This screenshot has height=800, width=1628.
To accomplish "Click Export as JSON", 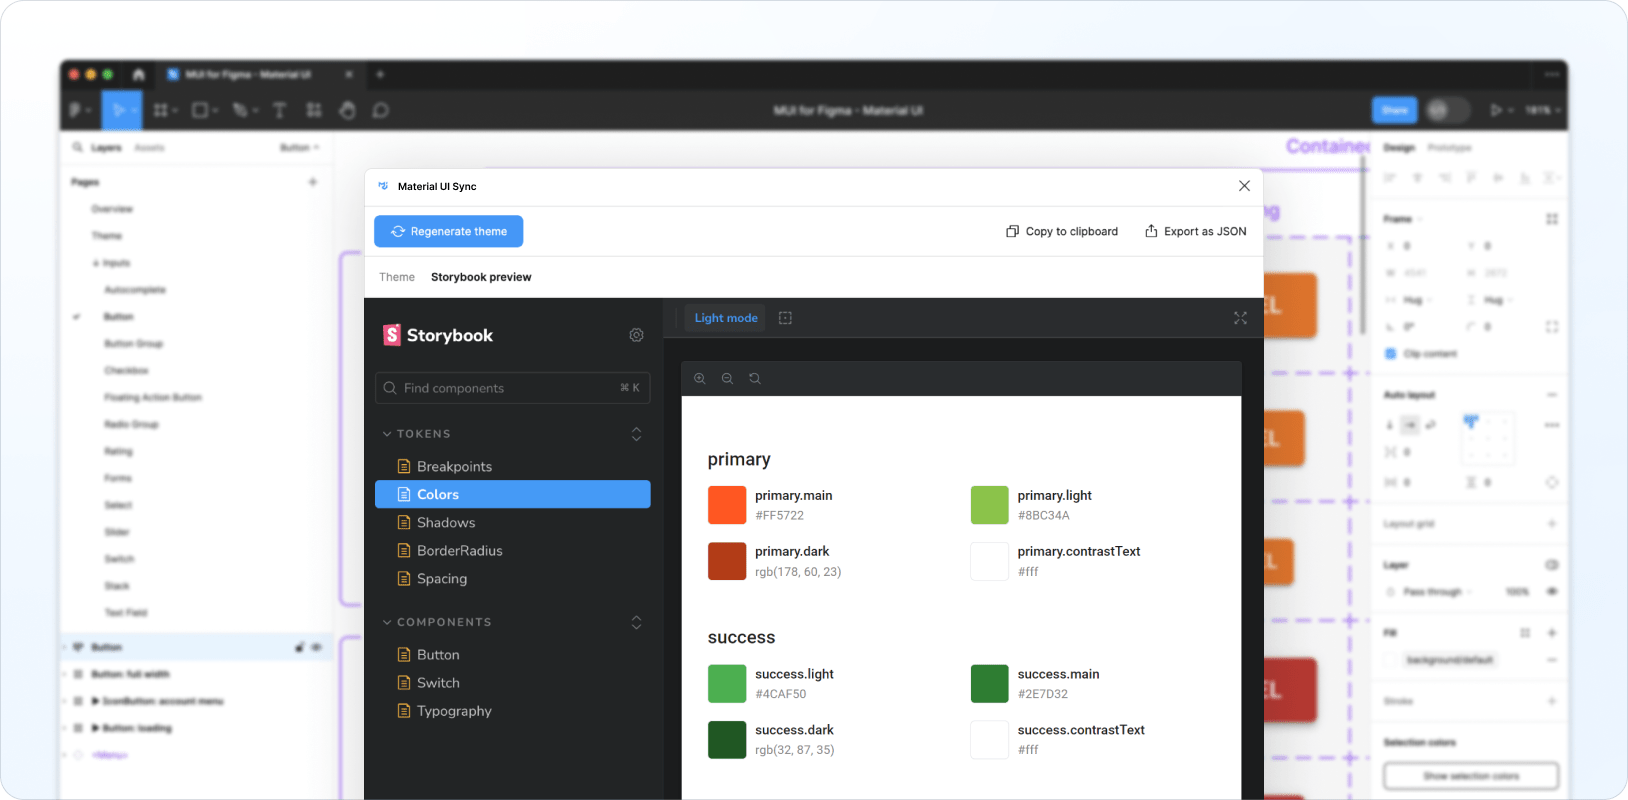I will click(x=1195, y=231).
